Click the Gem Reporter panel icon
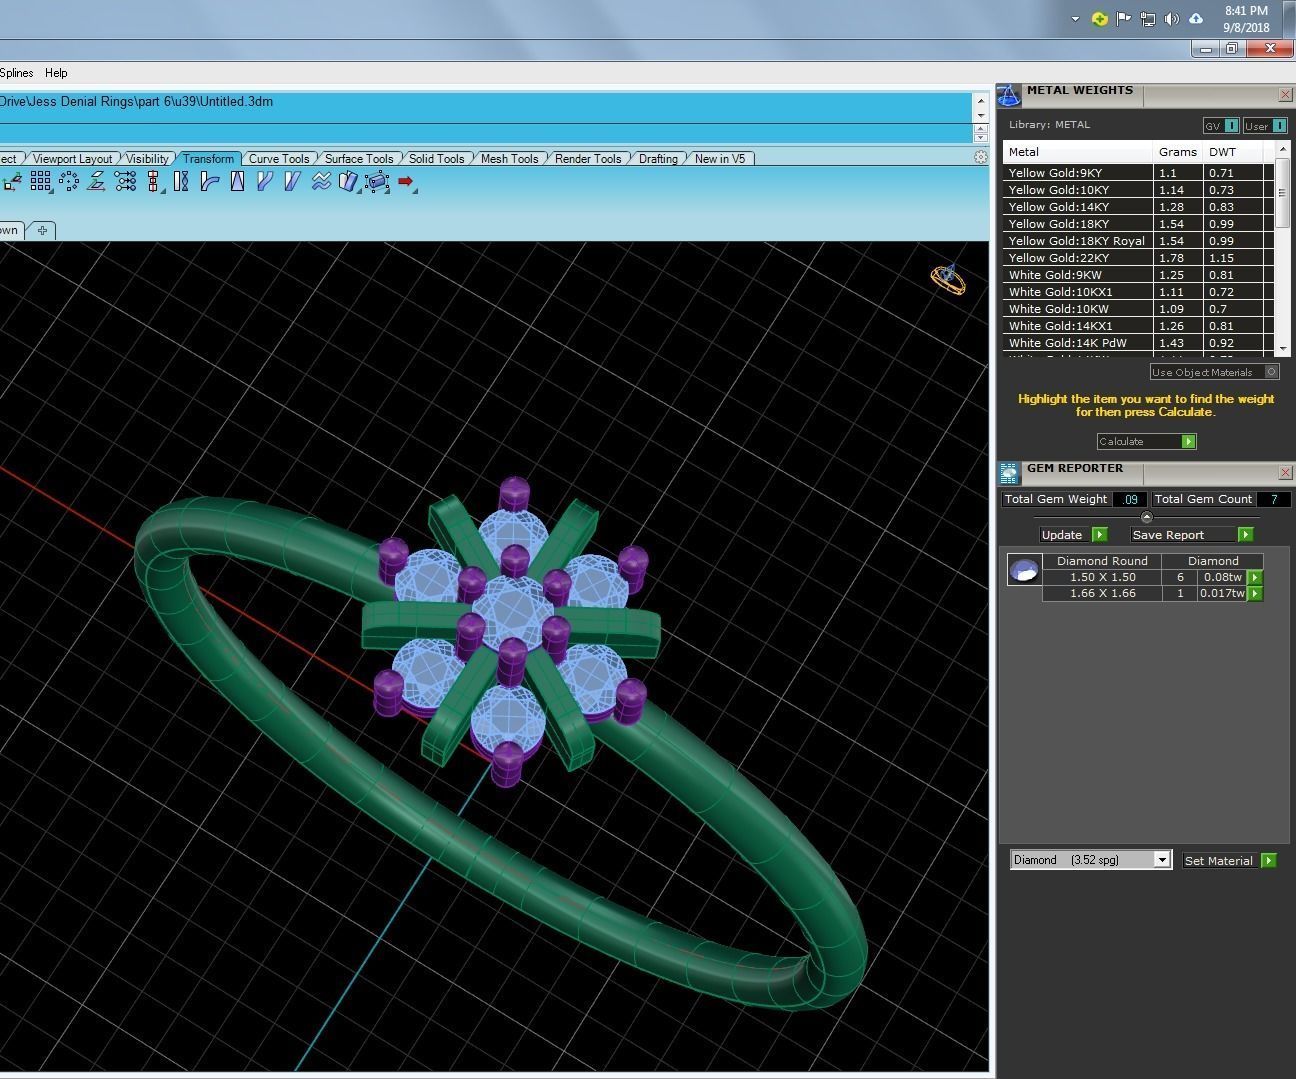The image size is (1296, 1079). pyautogui.click(x=1009, y=473)
